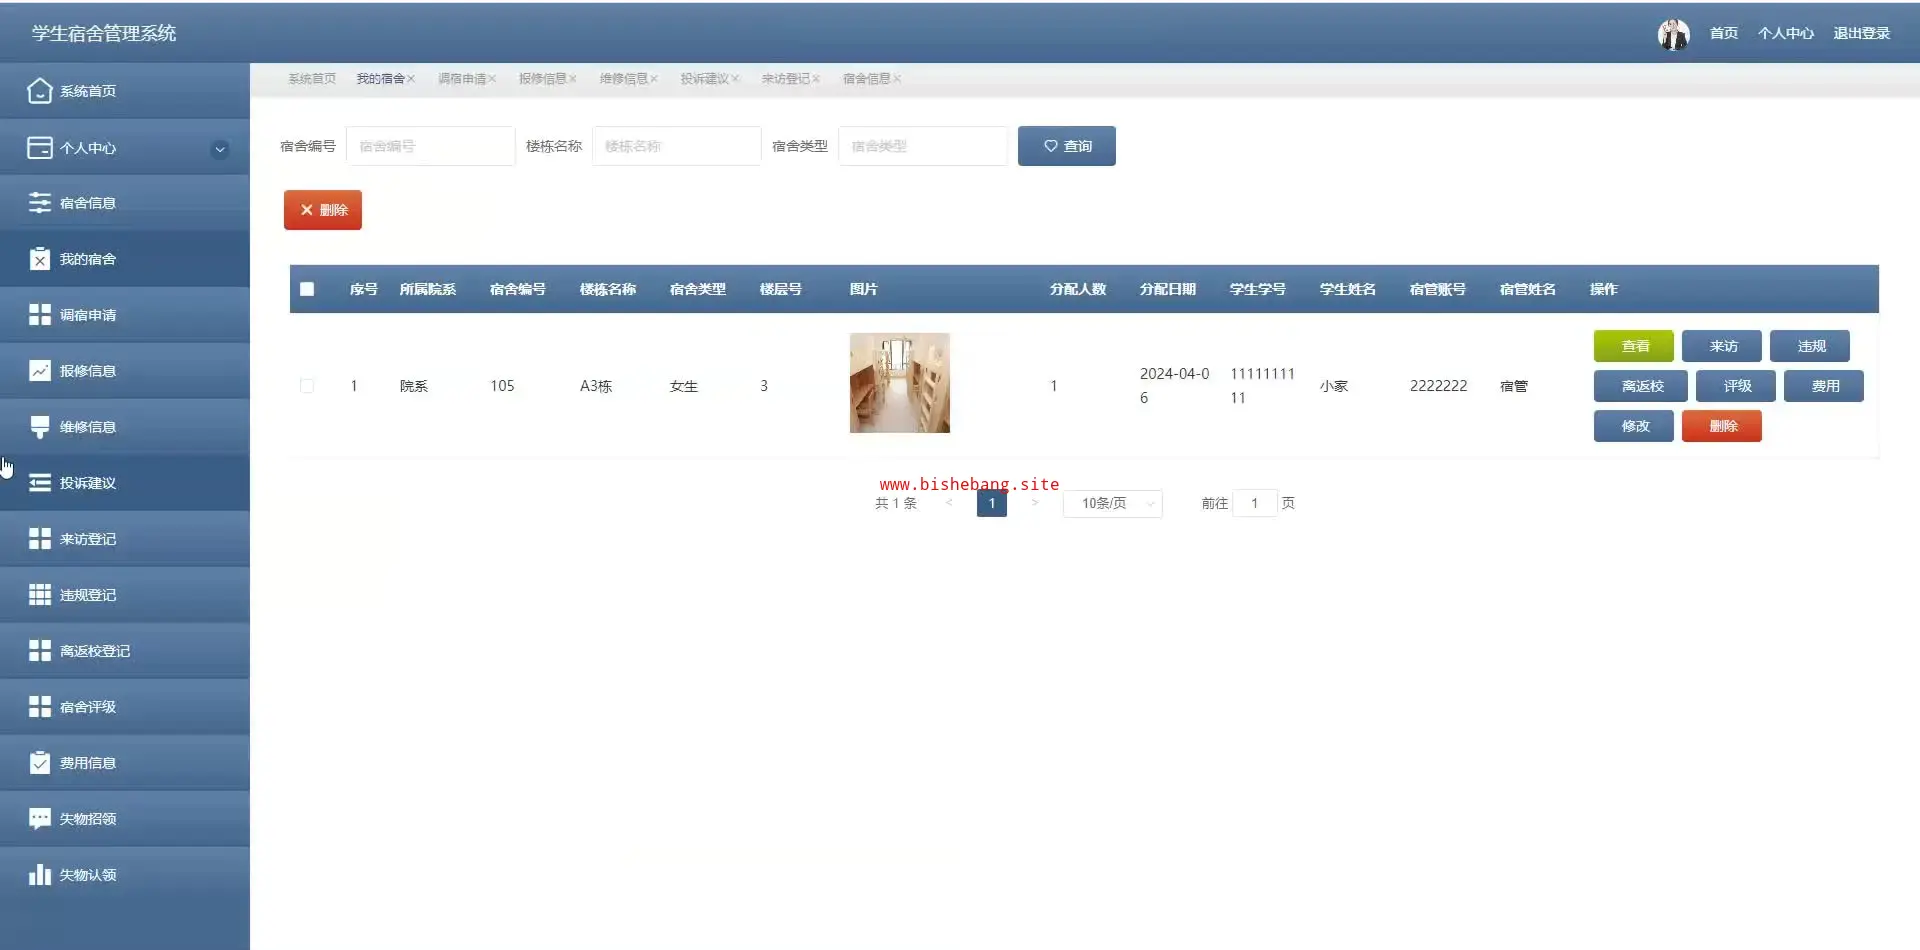
Task: Close the 调宿申请 tab
Action: [492, 79]
